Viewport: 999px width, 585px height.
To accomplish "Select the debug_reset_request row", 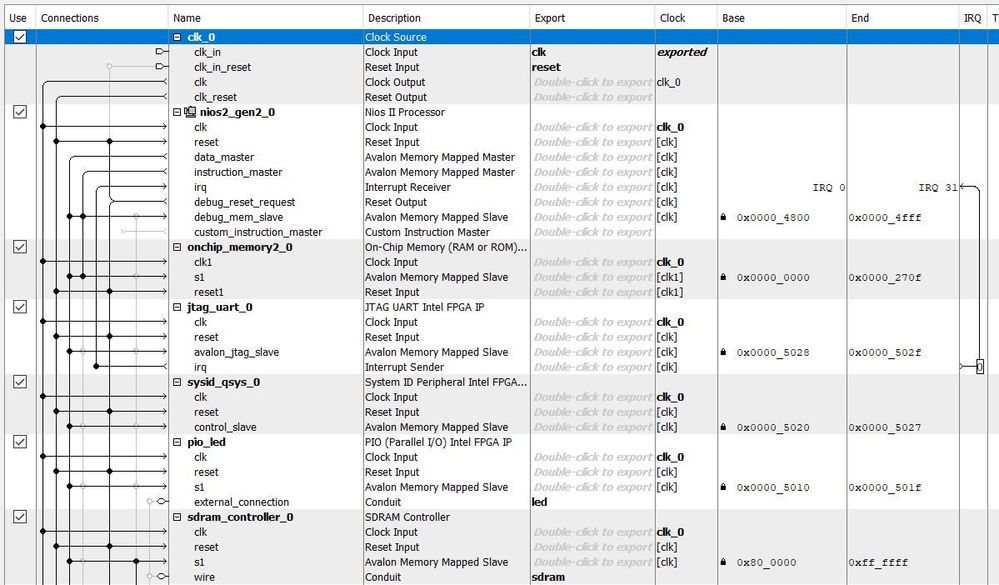I will click(x=245, y=202).
